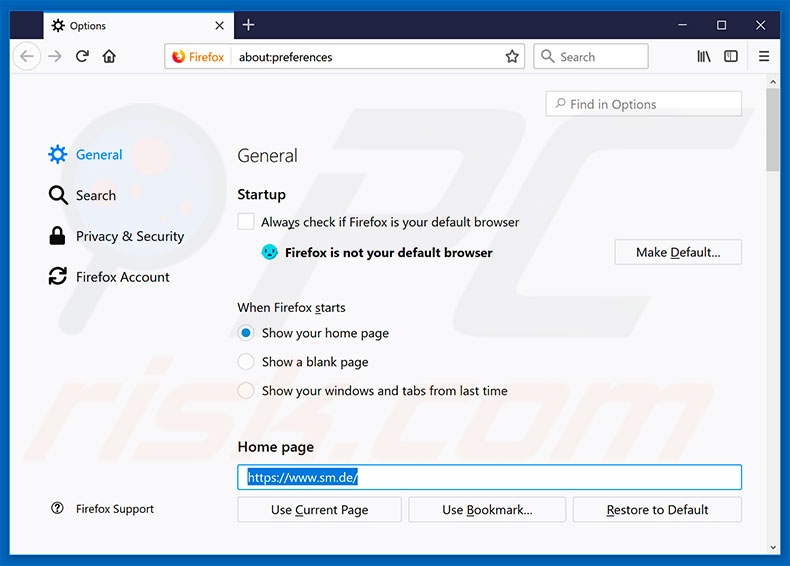
Task: Click the Search magnifier icon in the sidebar
Action: click(57, 195)
